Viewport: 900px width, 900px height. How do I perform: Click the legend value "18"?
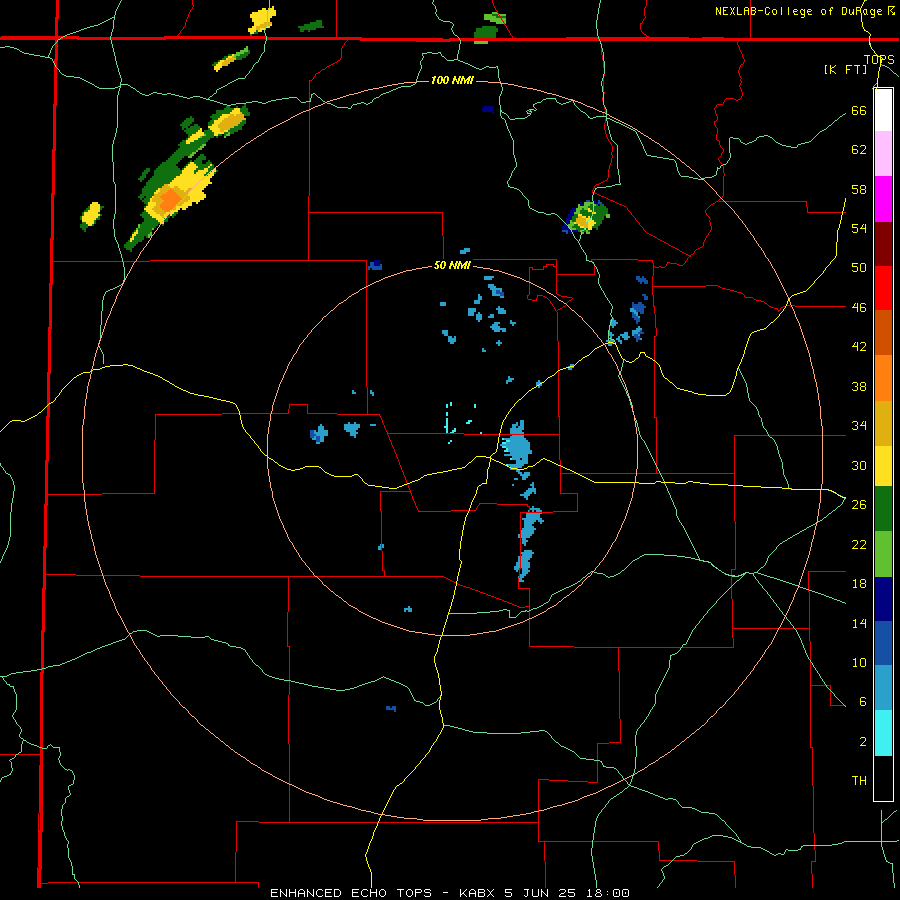(x=859, y=584)
